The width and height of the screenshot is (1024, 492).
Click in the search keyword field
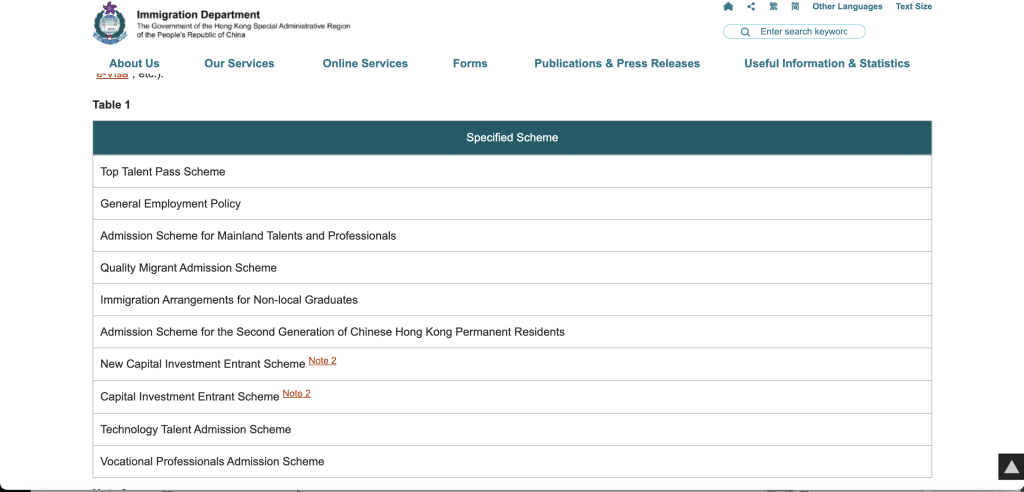[x=803, y=32]
